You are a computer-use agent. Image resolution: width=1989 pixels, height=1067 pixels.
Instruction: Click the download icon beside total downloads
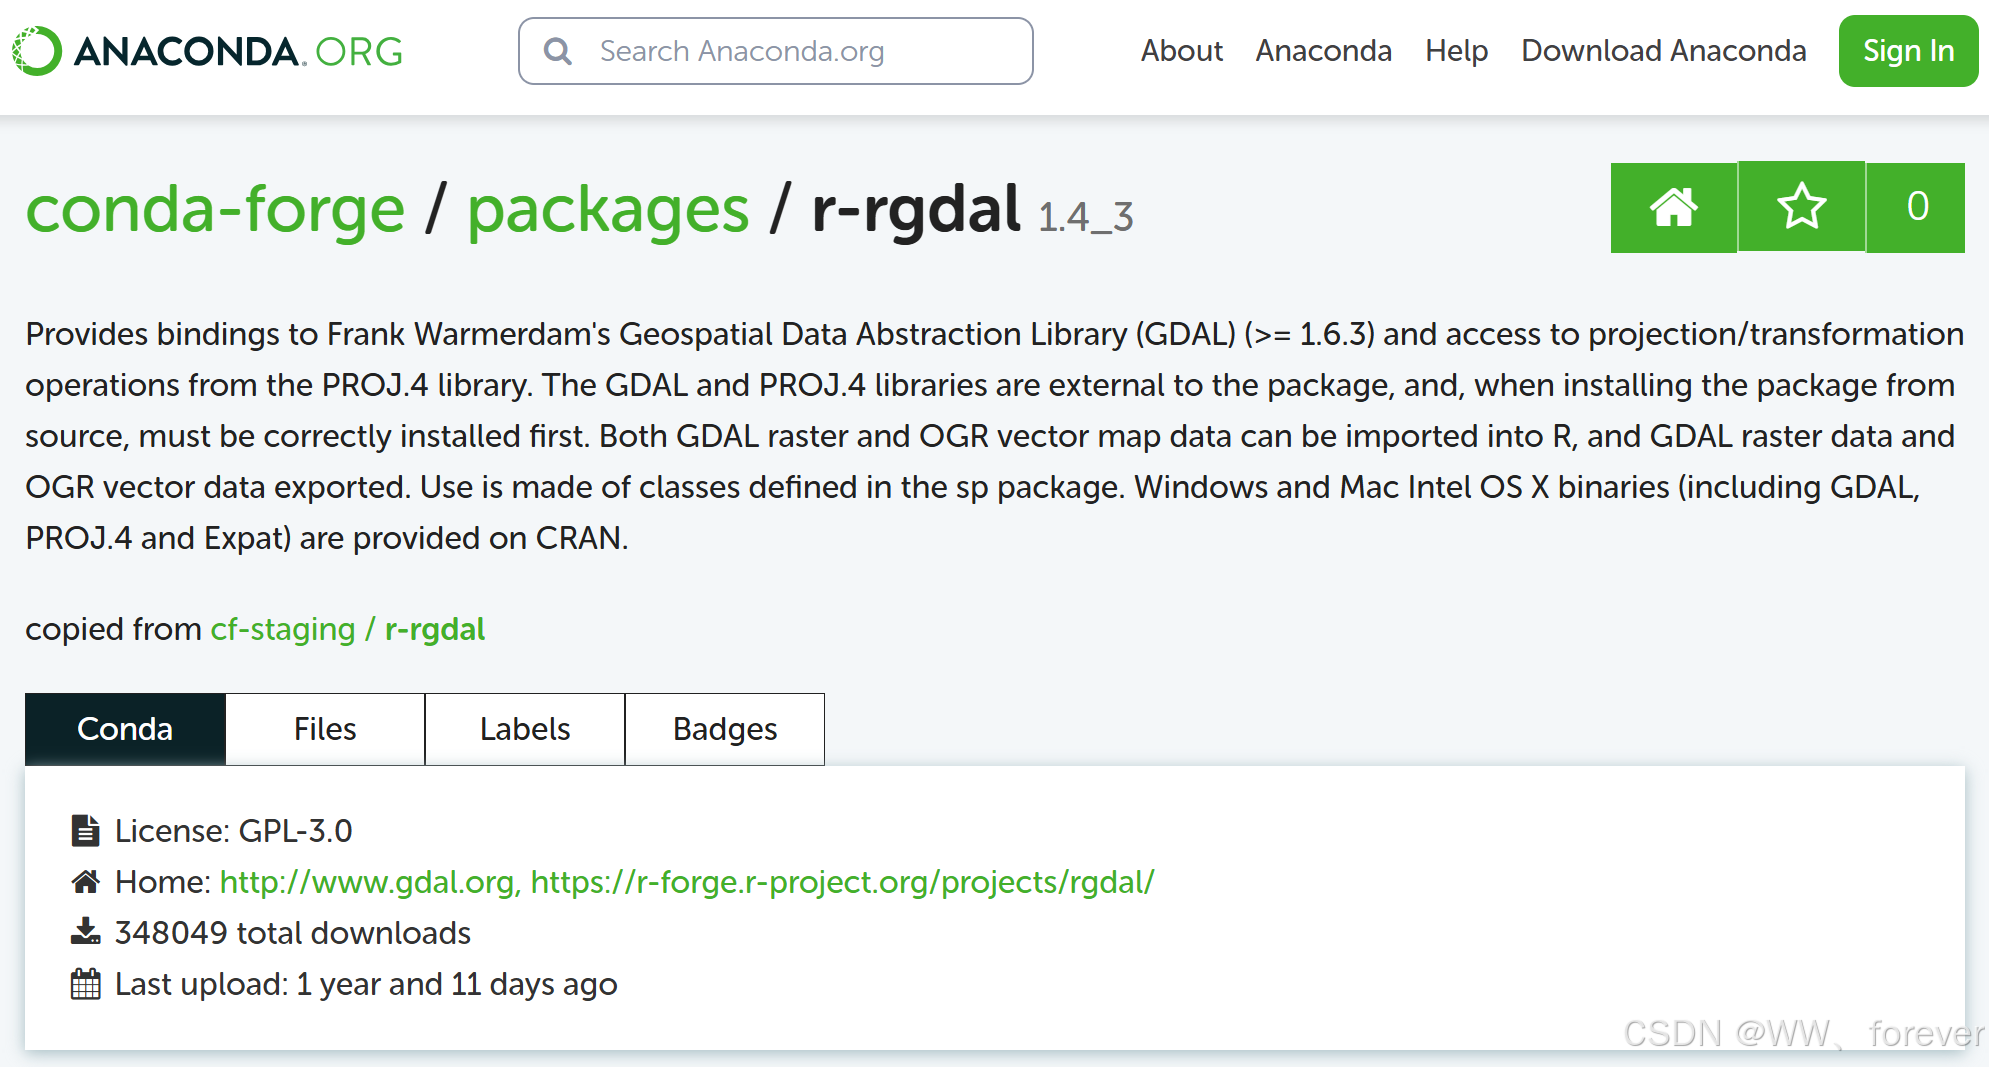tap(86, 933)
